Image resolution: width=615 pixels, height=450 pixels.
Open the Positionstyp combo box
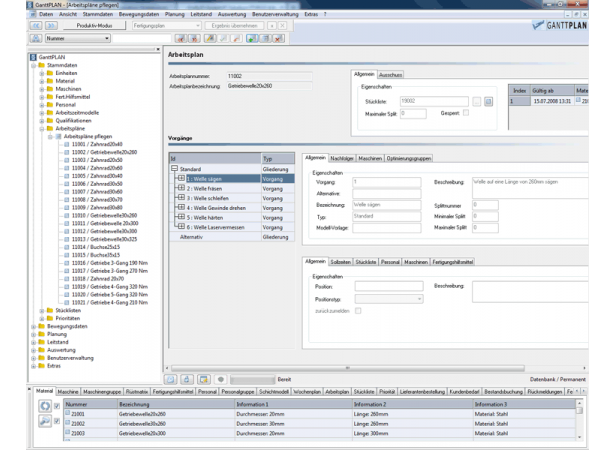pos(389,299)
